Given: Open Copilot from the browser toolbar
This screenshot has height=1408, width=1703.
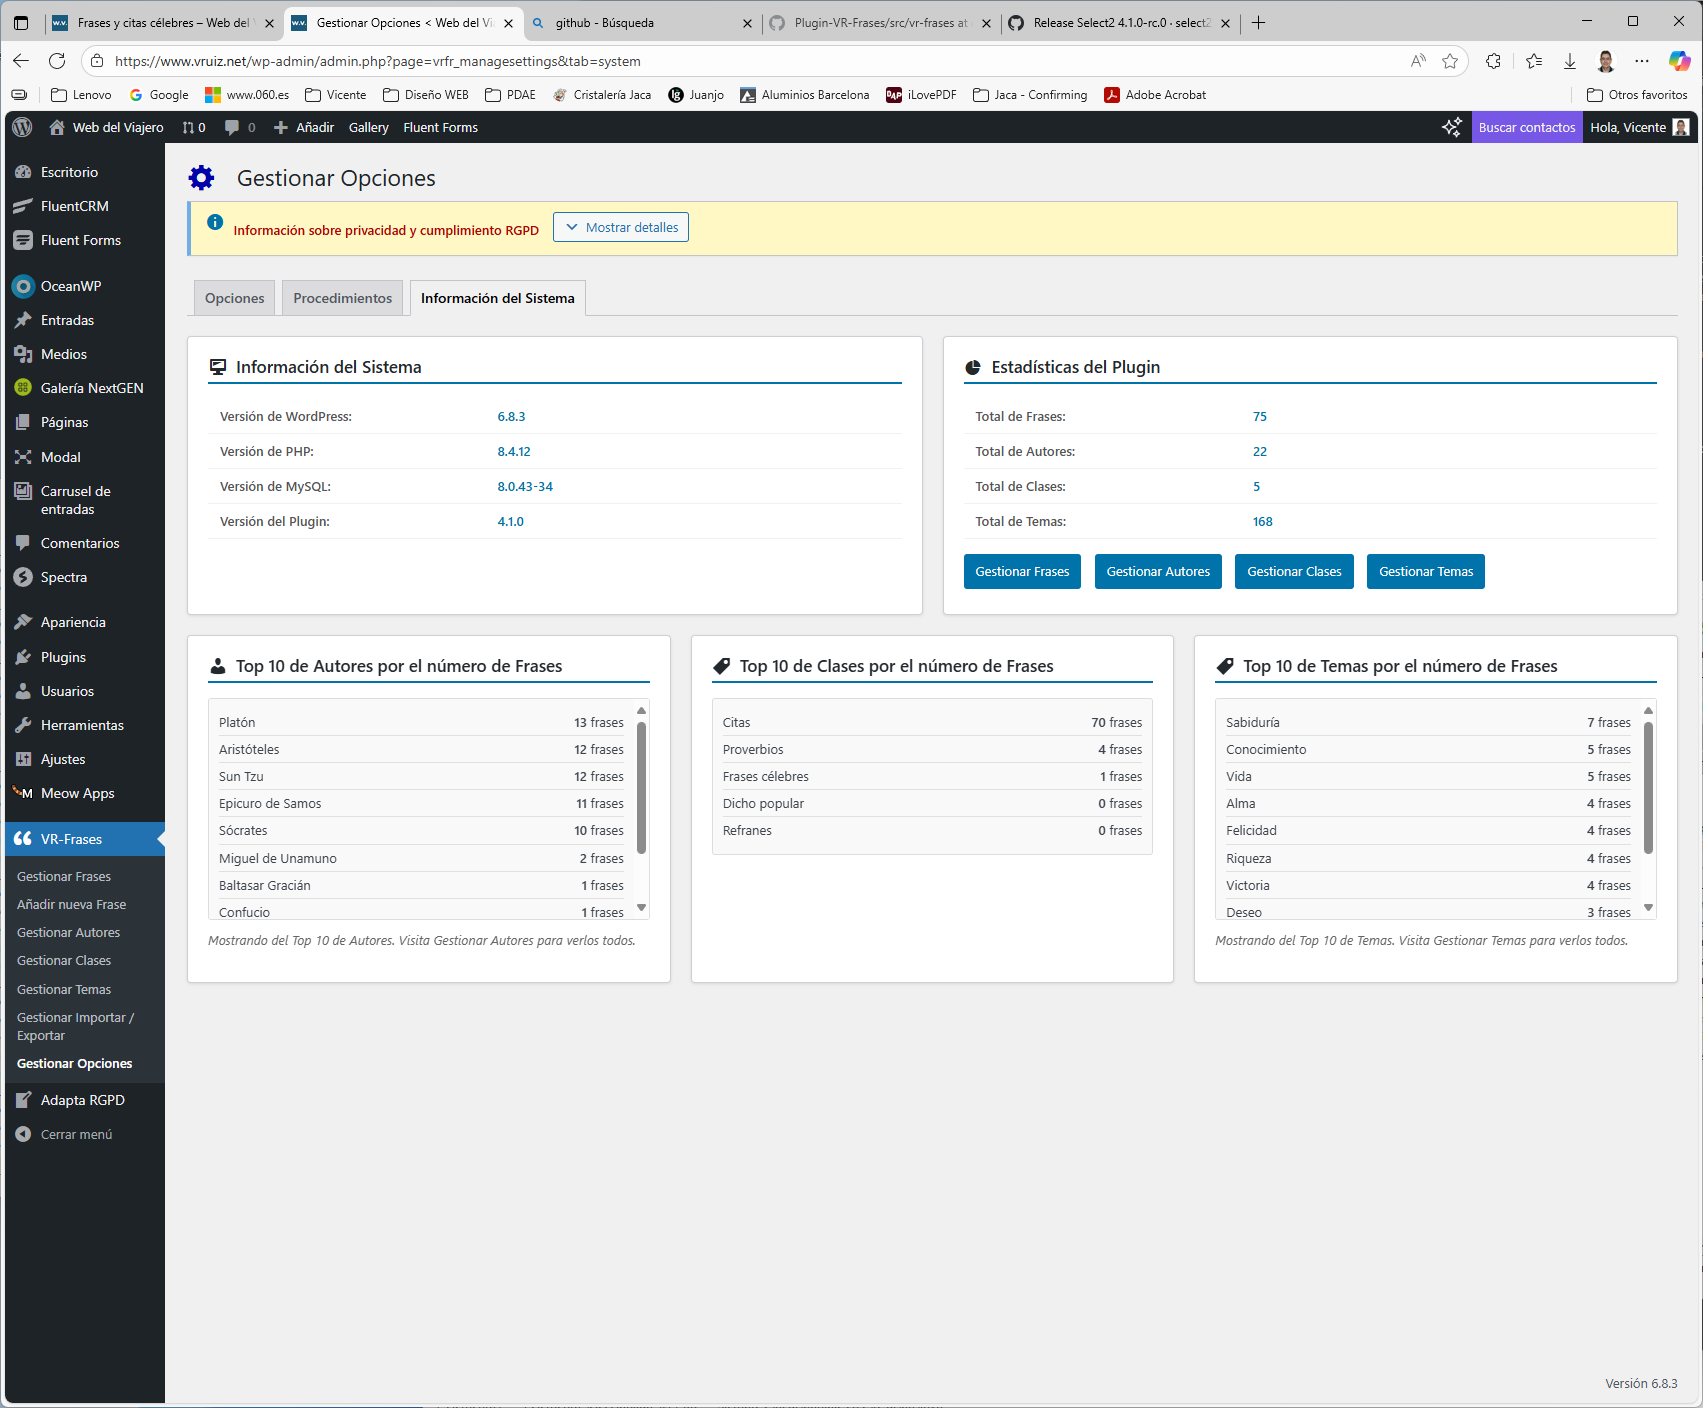Looking at the screenshot, I should pyautogui.click(x=1677, y=61).
